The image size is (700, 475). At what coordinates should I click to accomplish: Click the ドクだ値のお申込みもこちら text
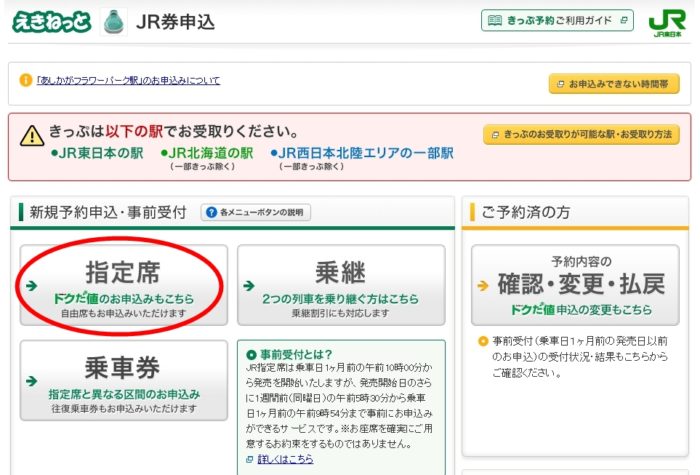point(124,298)
